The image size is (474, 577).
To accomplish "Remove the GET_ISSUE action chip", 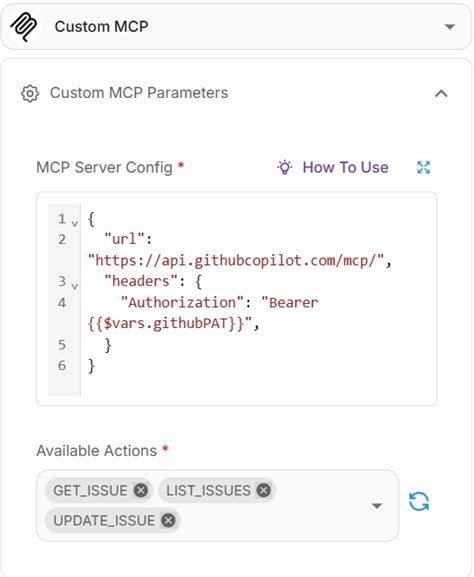I will point(141,490).
